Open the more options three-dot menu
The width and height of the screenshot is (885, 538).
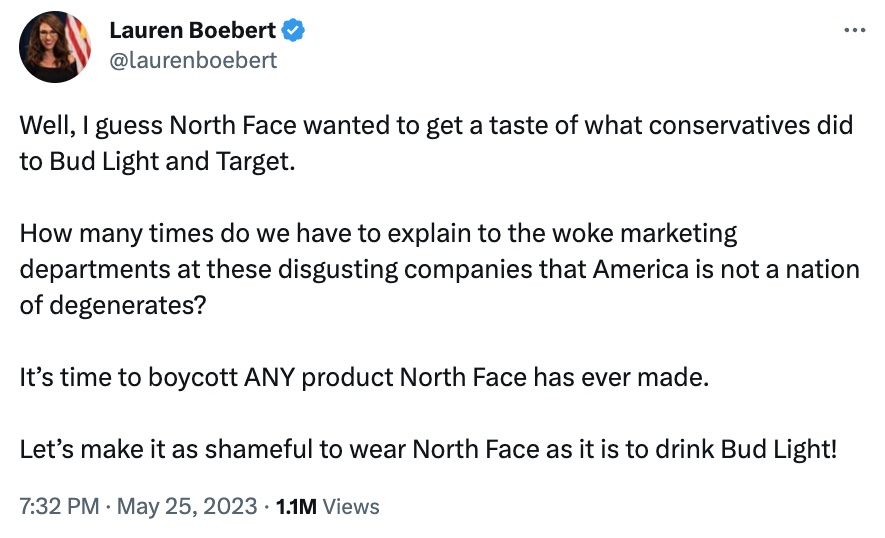(854, 30)
